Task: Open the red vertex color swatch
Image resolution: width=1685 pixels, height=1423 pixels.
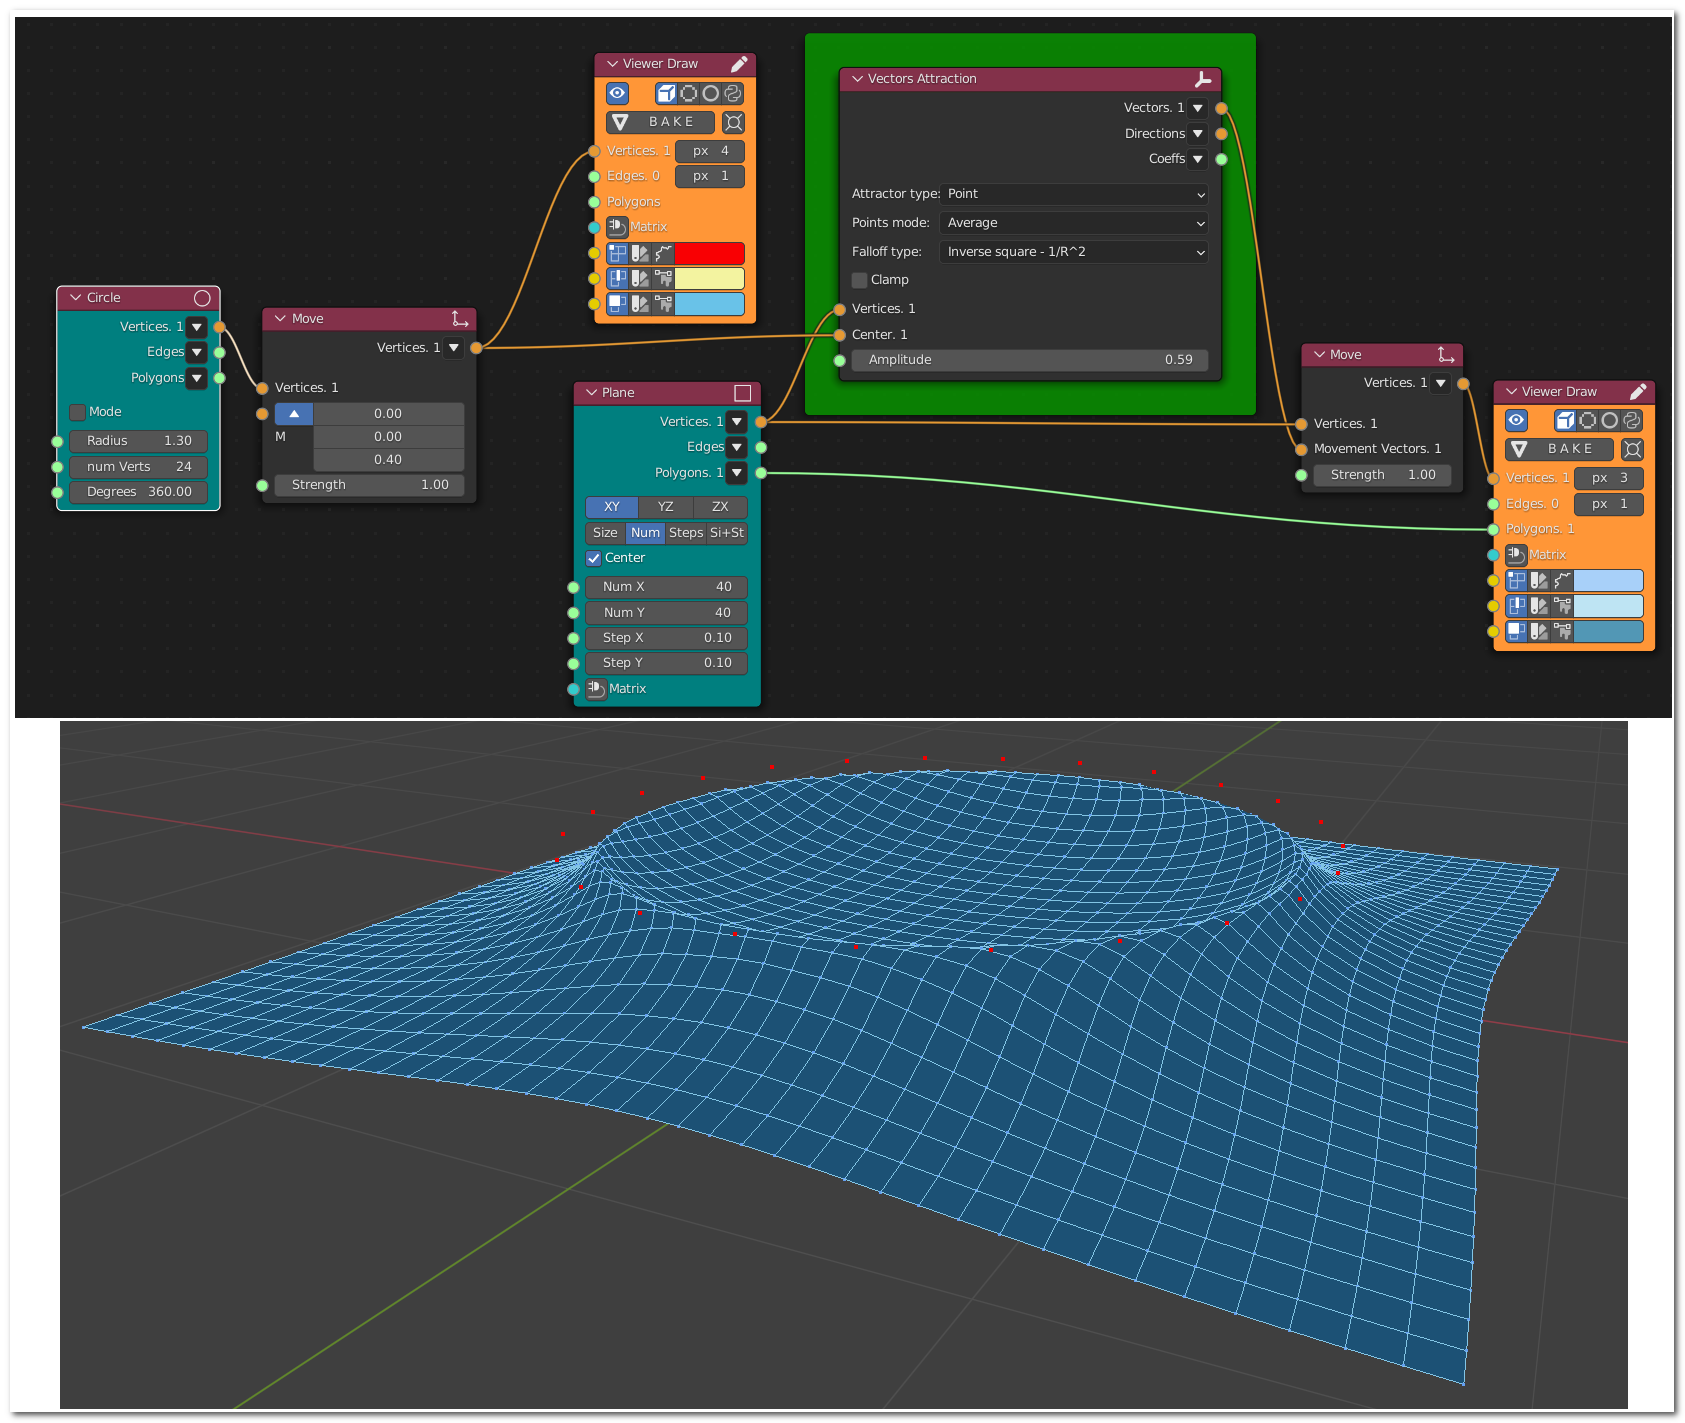Action: pyautogui.click(x=710, y=253)
